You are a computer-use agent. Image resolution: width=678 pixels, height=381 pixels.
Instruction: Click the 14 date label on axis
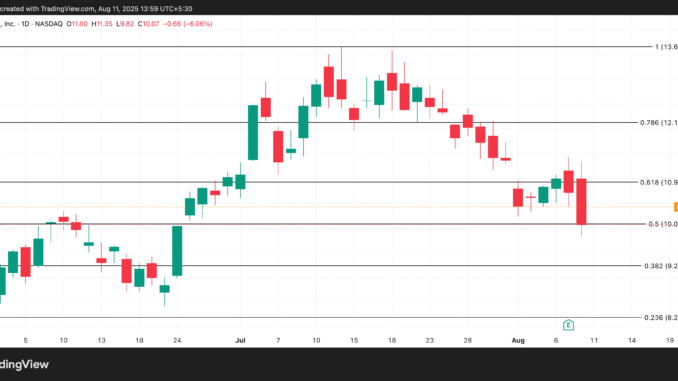click(632, 340)
